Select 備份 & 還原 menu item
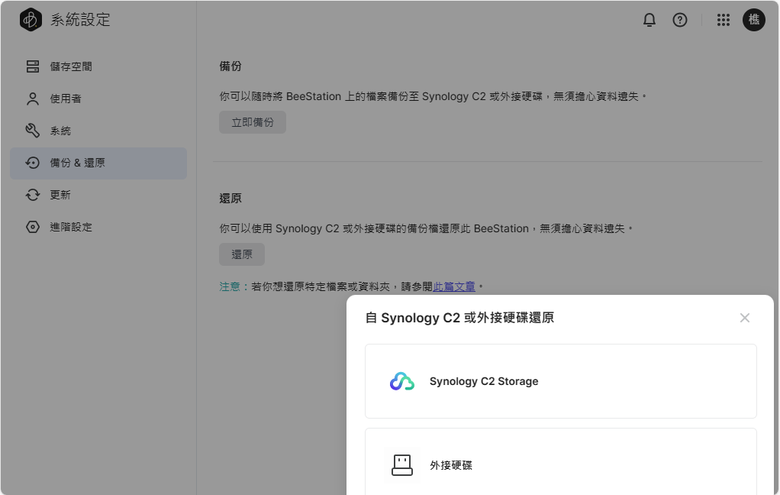 tap(98, 163)
